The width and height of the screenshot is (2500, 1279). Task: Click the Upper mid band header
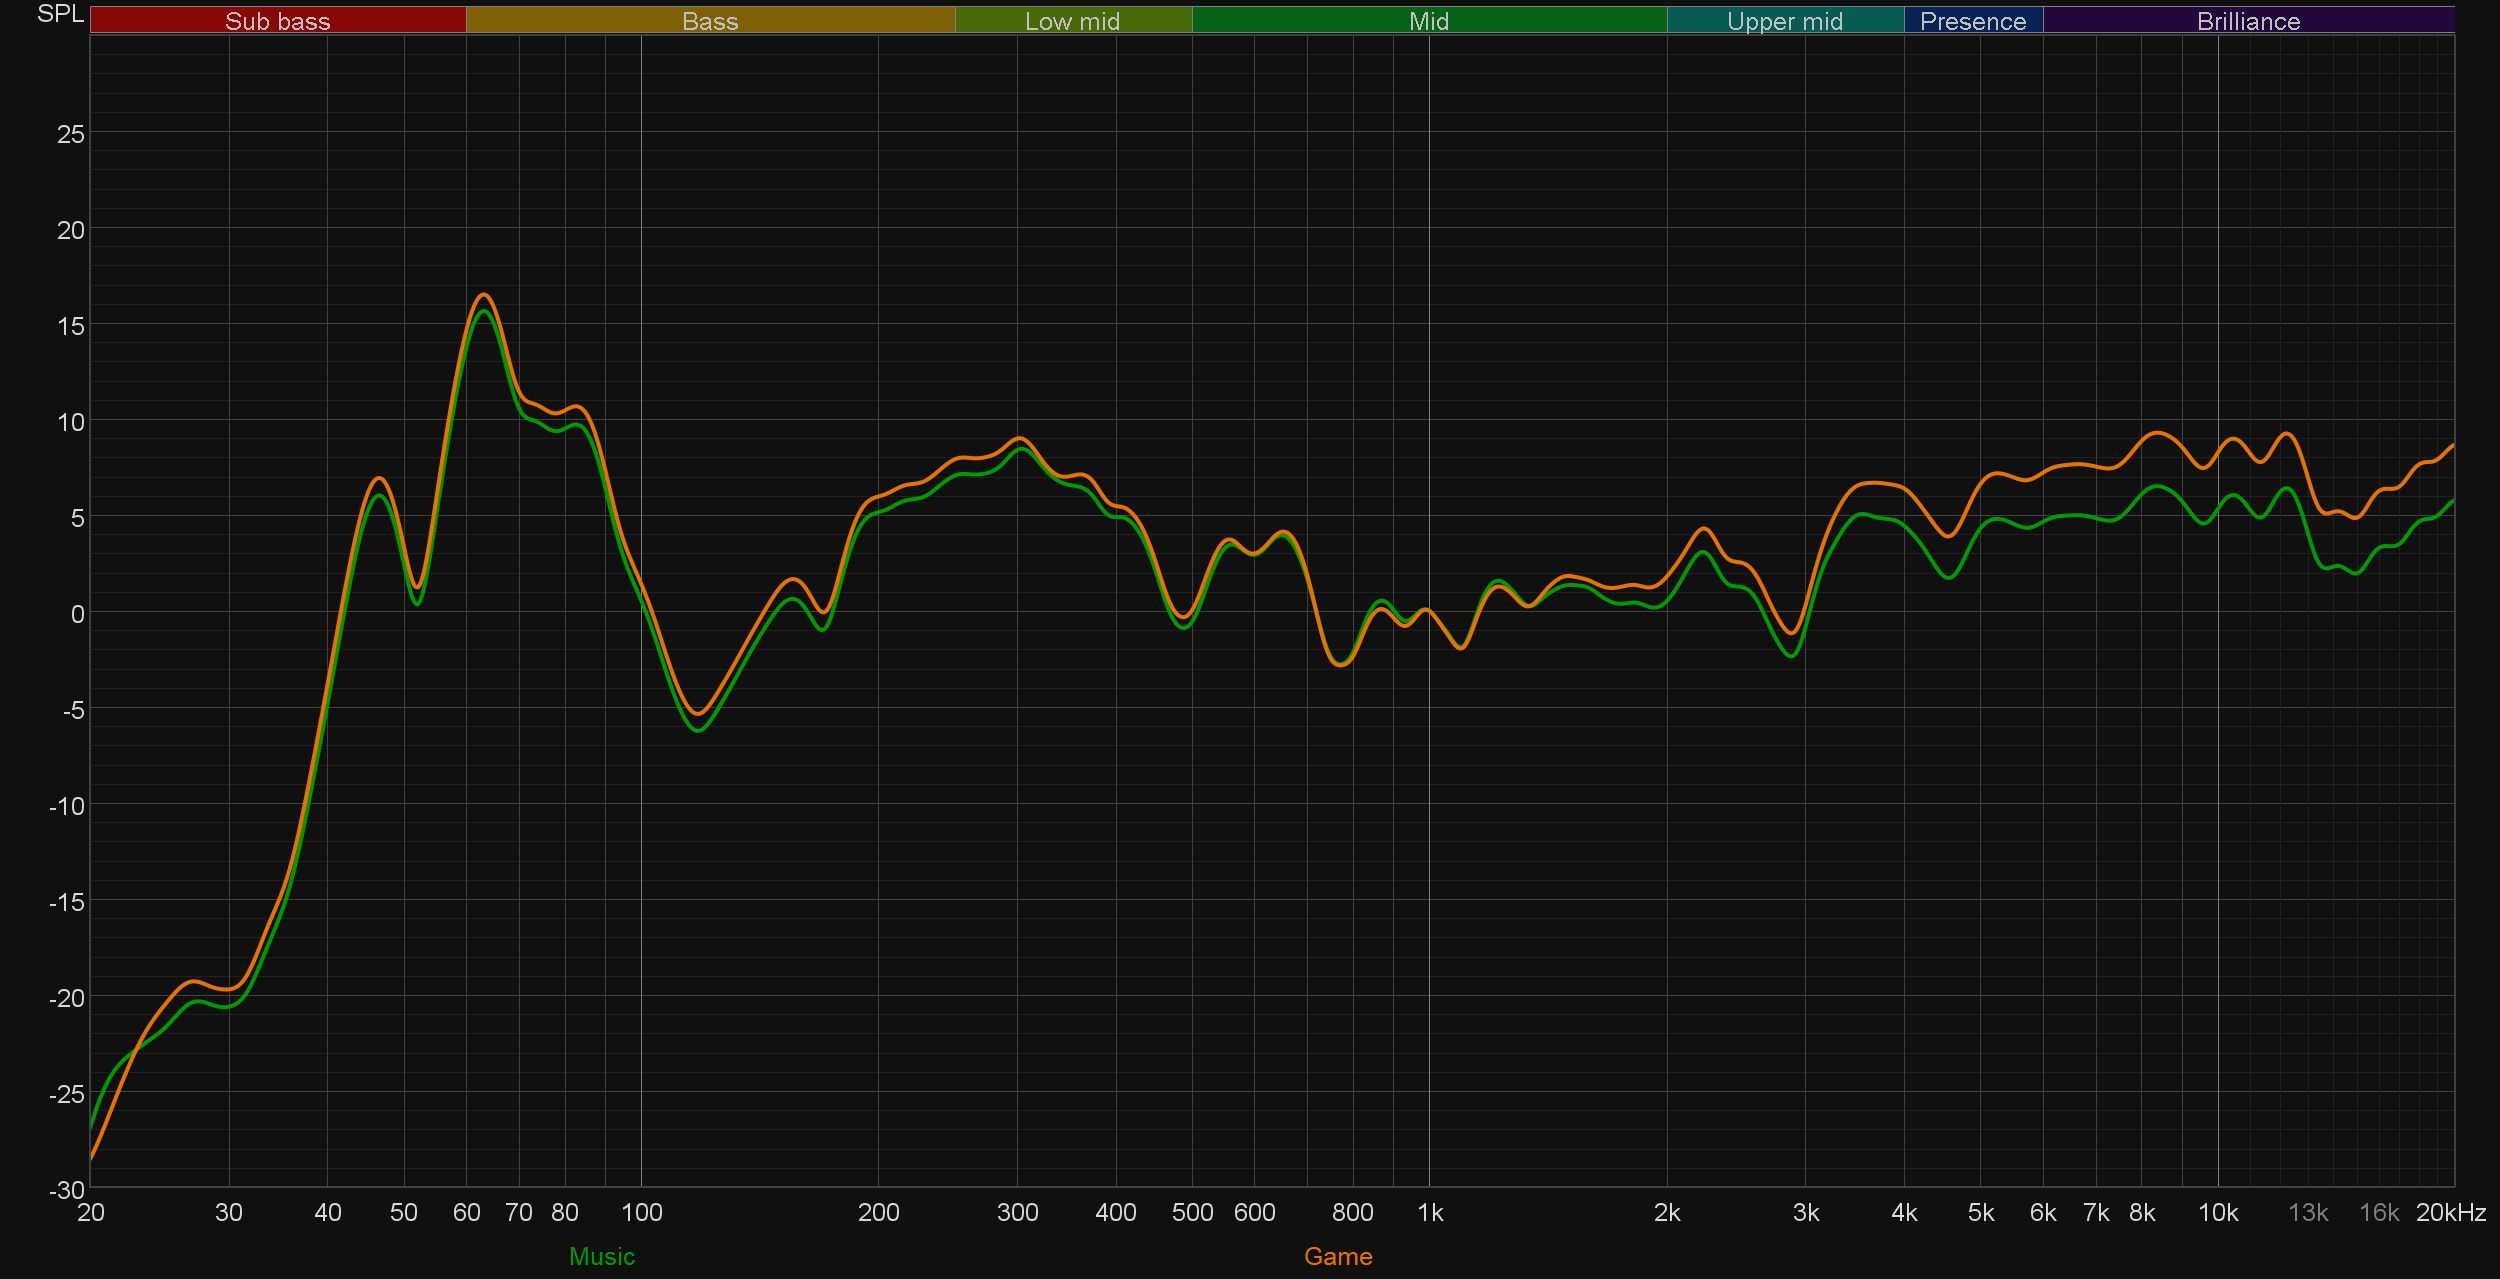tap(1784, 20)
